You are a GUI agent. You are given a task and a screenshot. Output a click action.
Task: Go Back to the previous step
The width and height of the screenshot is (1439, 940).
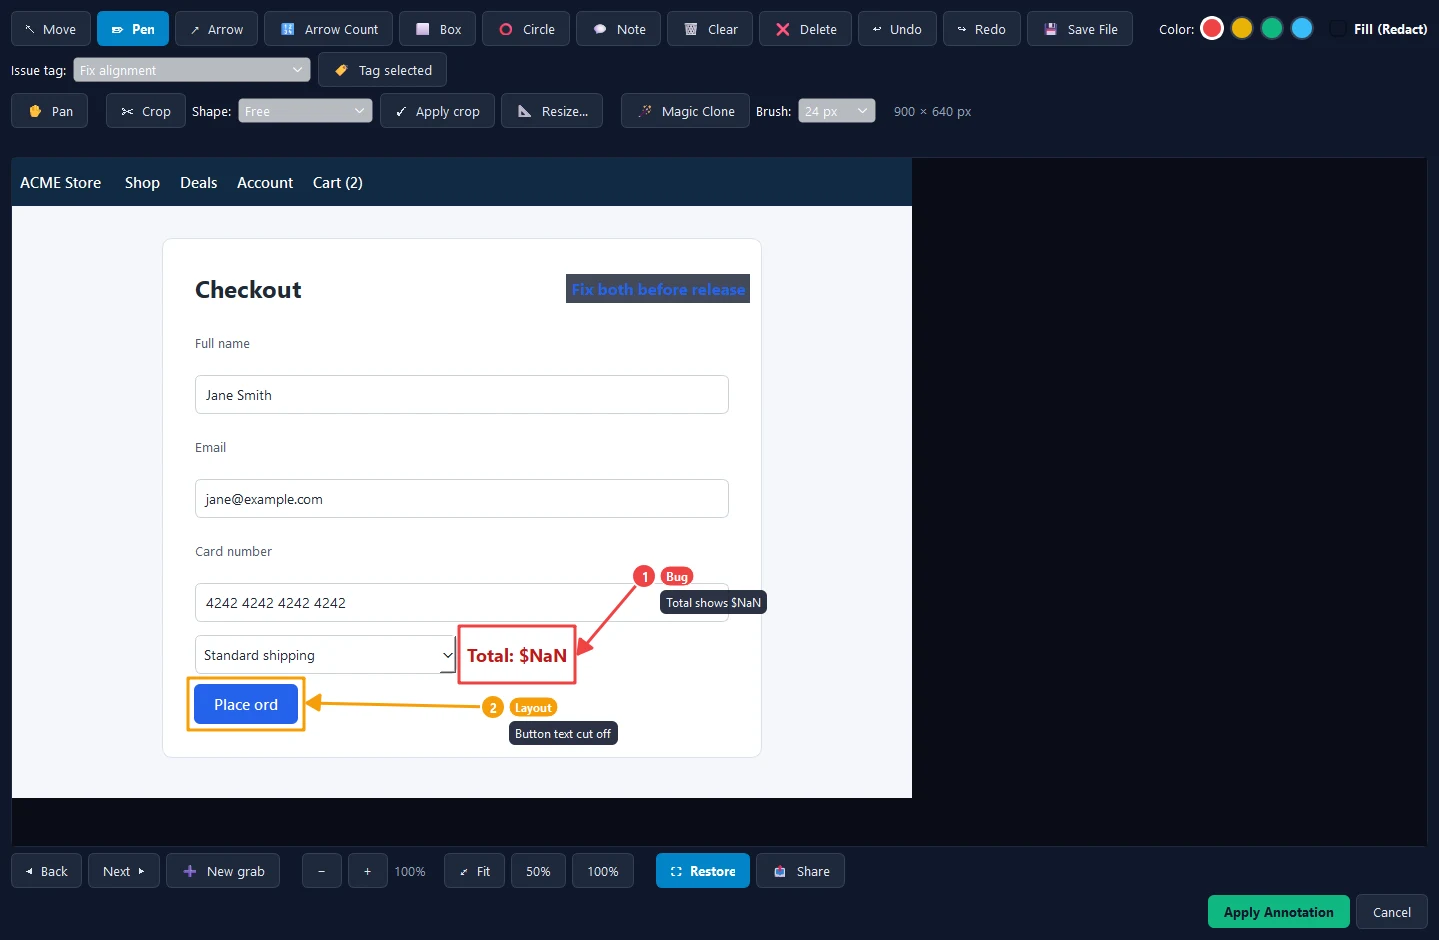tap(46, 871)
